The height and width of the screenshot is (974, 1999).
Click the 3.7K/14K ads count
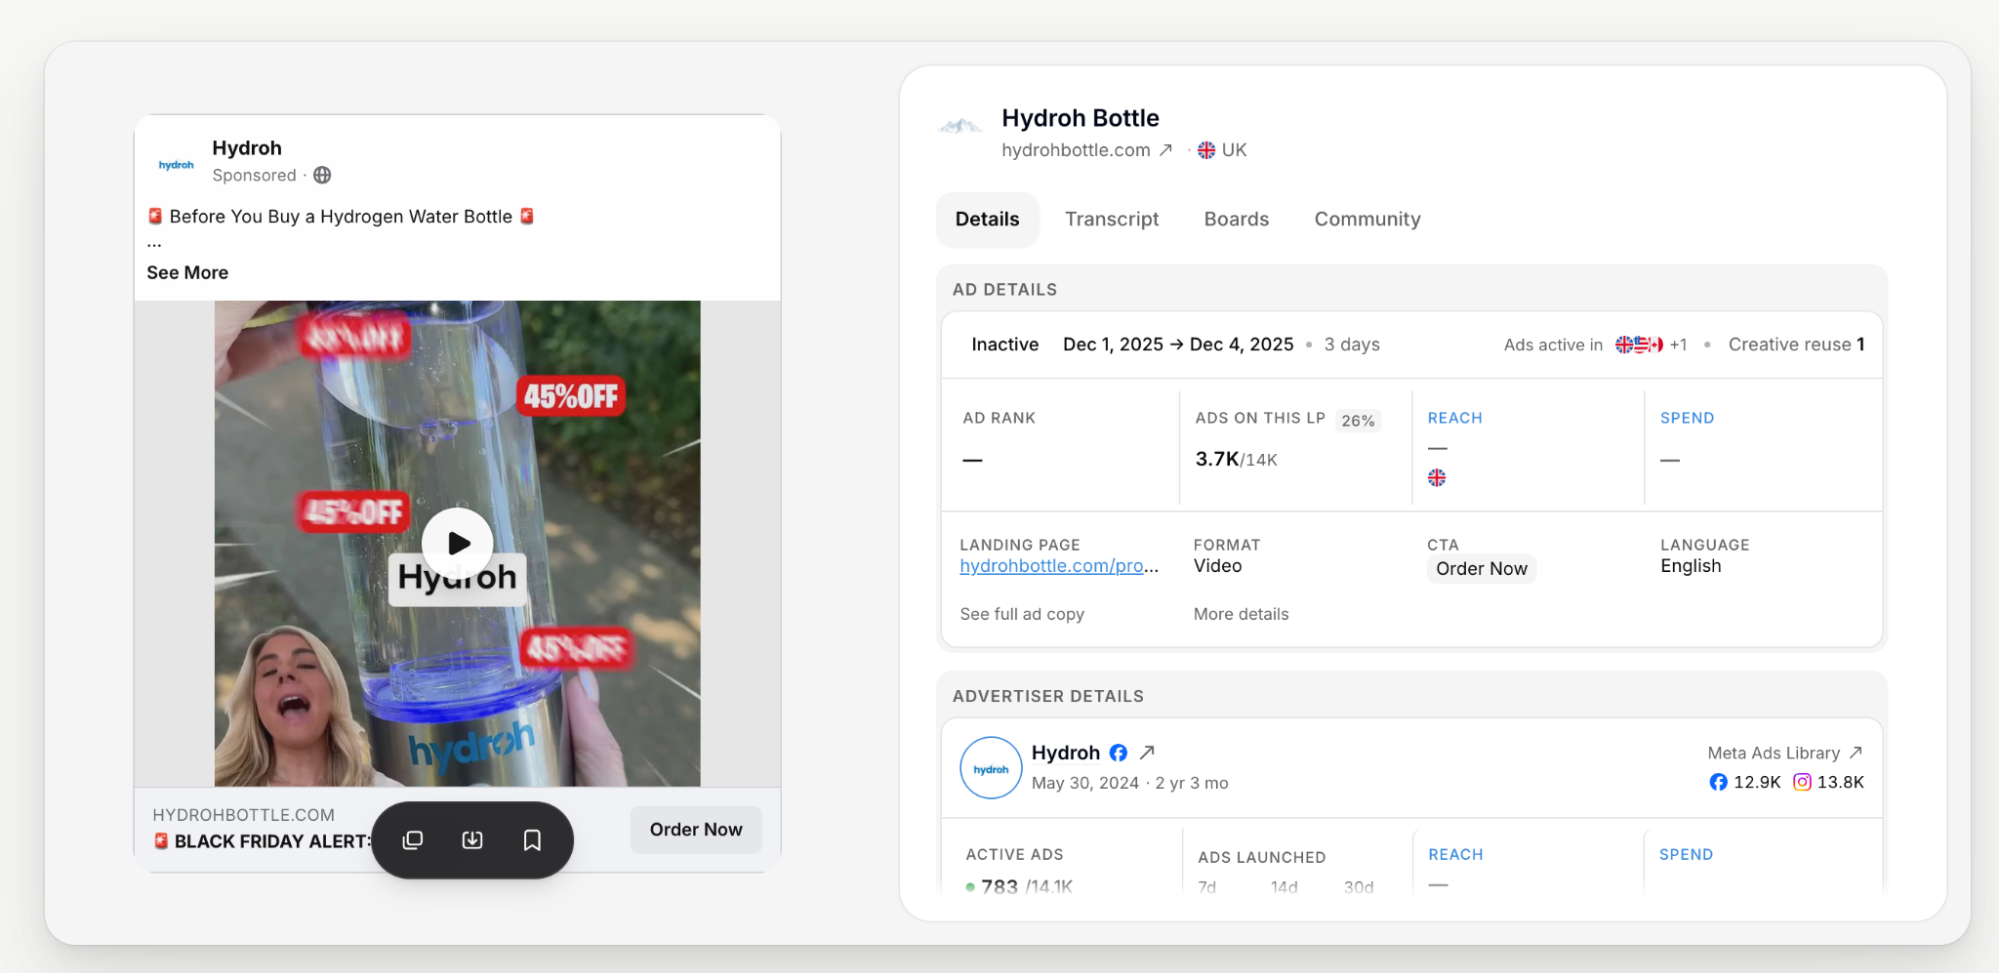1236,459
